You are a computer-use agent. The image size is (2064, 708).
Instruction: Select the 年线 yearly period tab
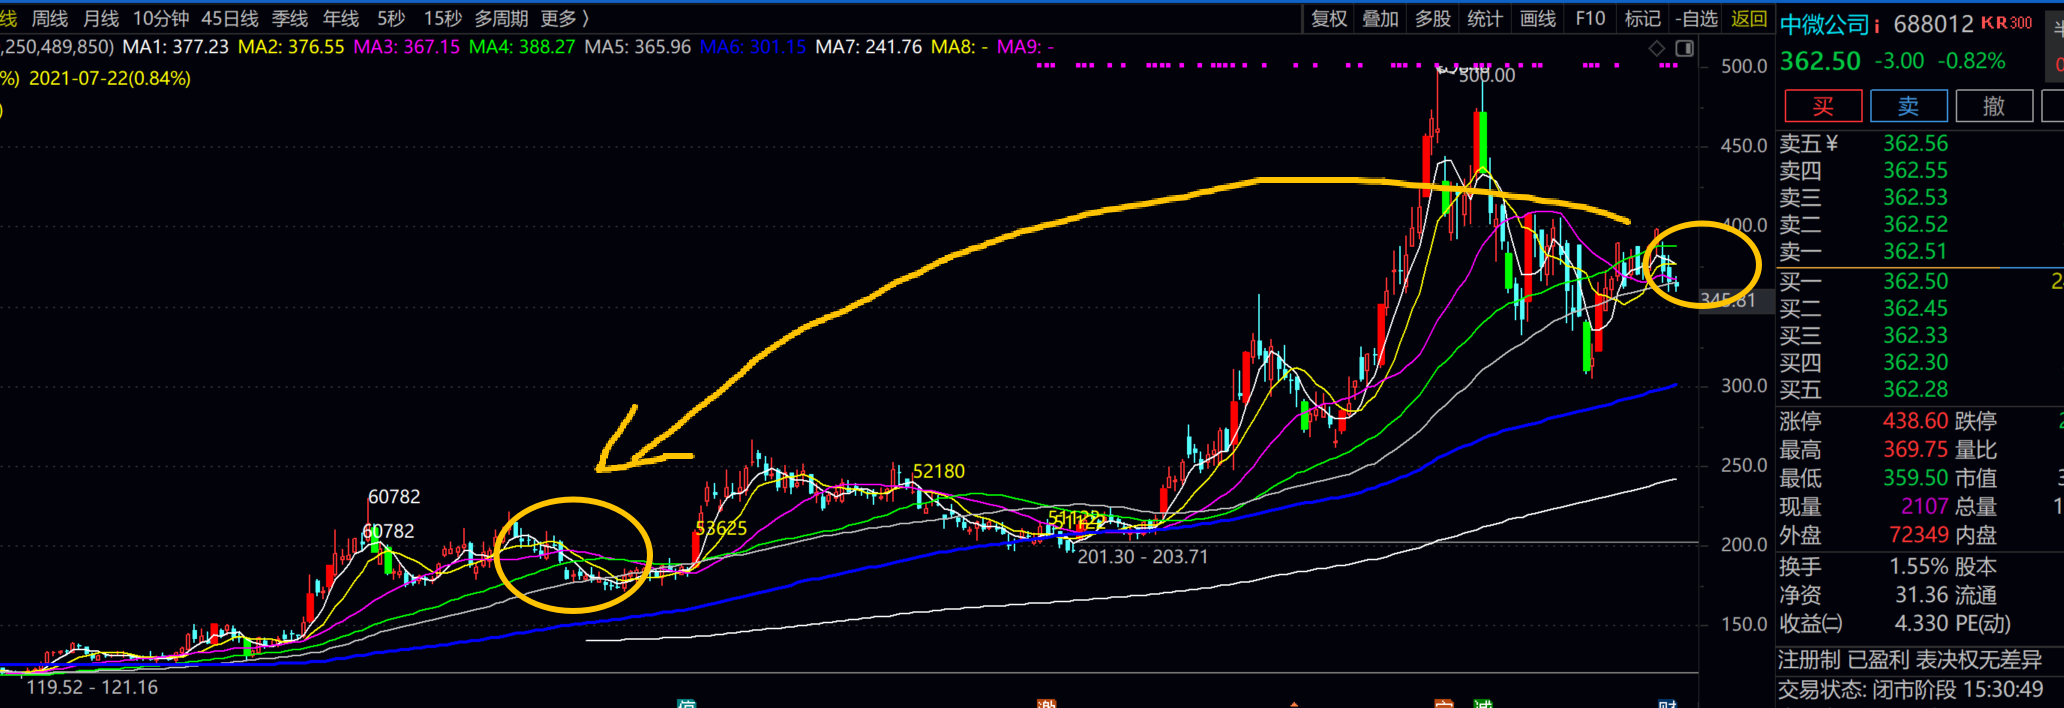(341, 19)
